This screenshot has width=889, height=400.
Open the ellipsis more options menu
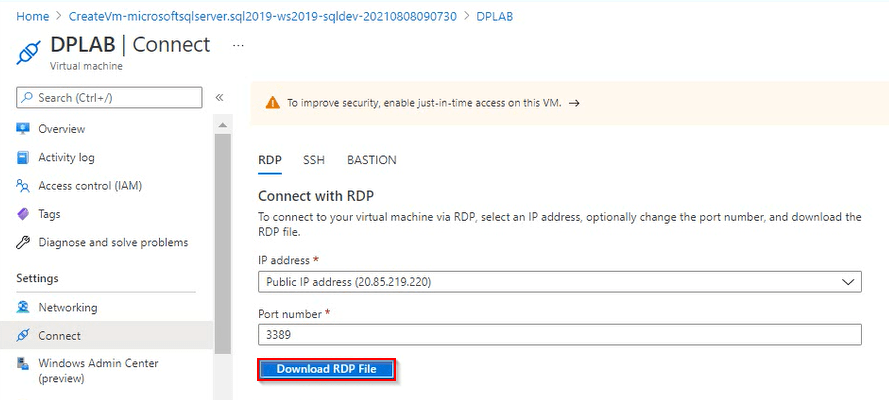(238, 45)
